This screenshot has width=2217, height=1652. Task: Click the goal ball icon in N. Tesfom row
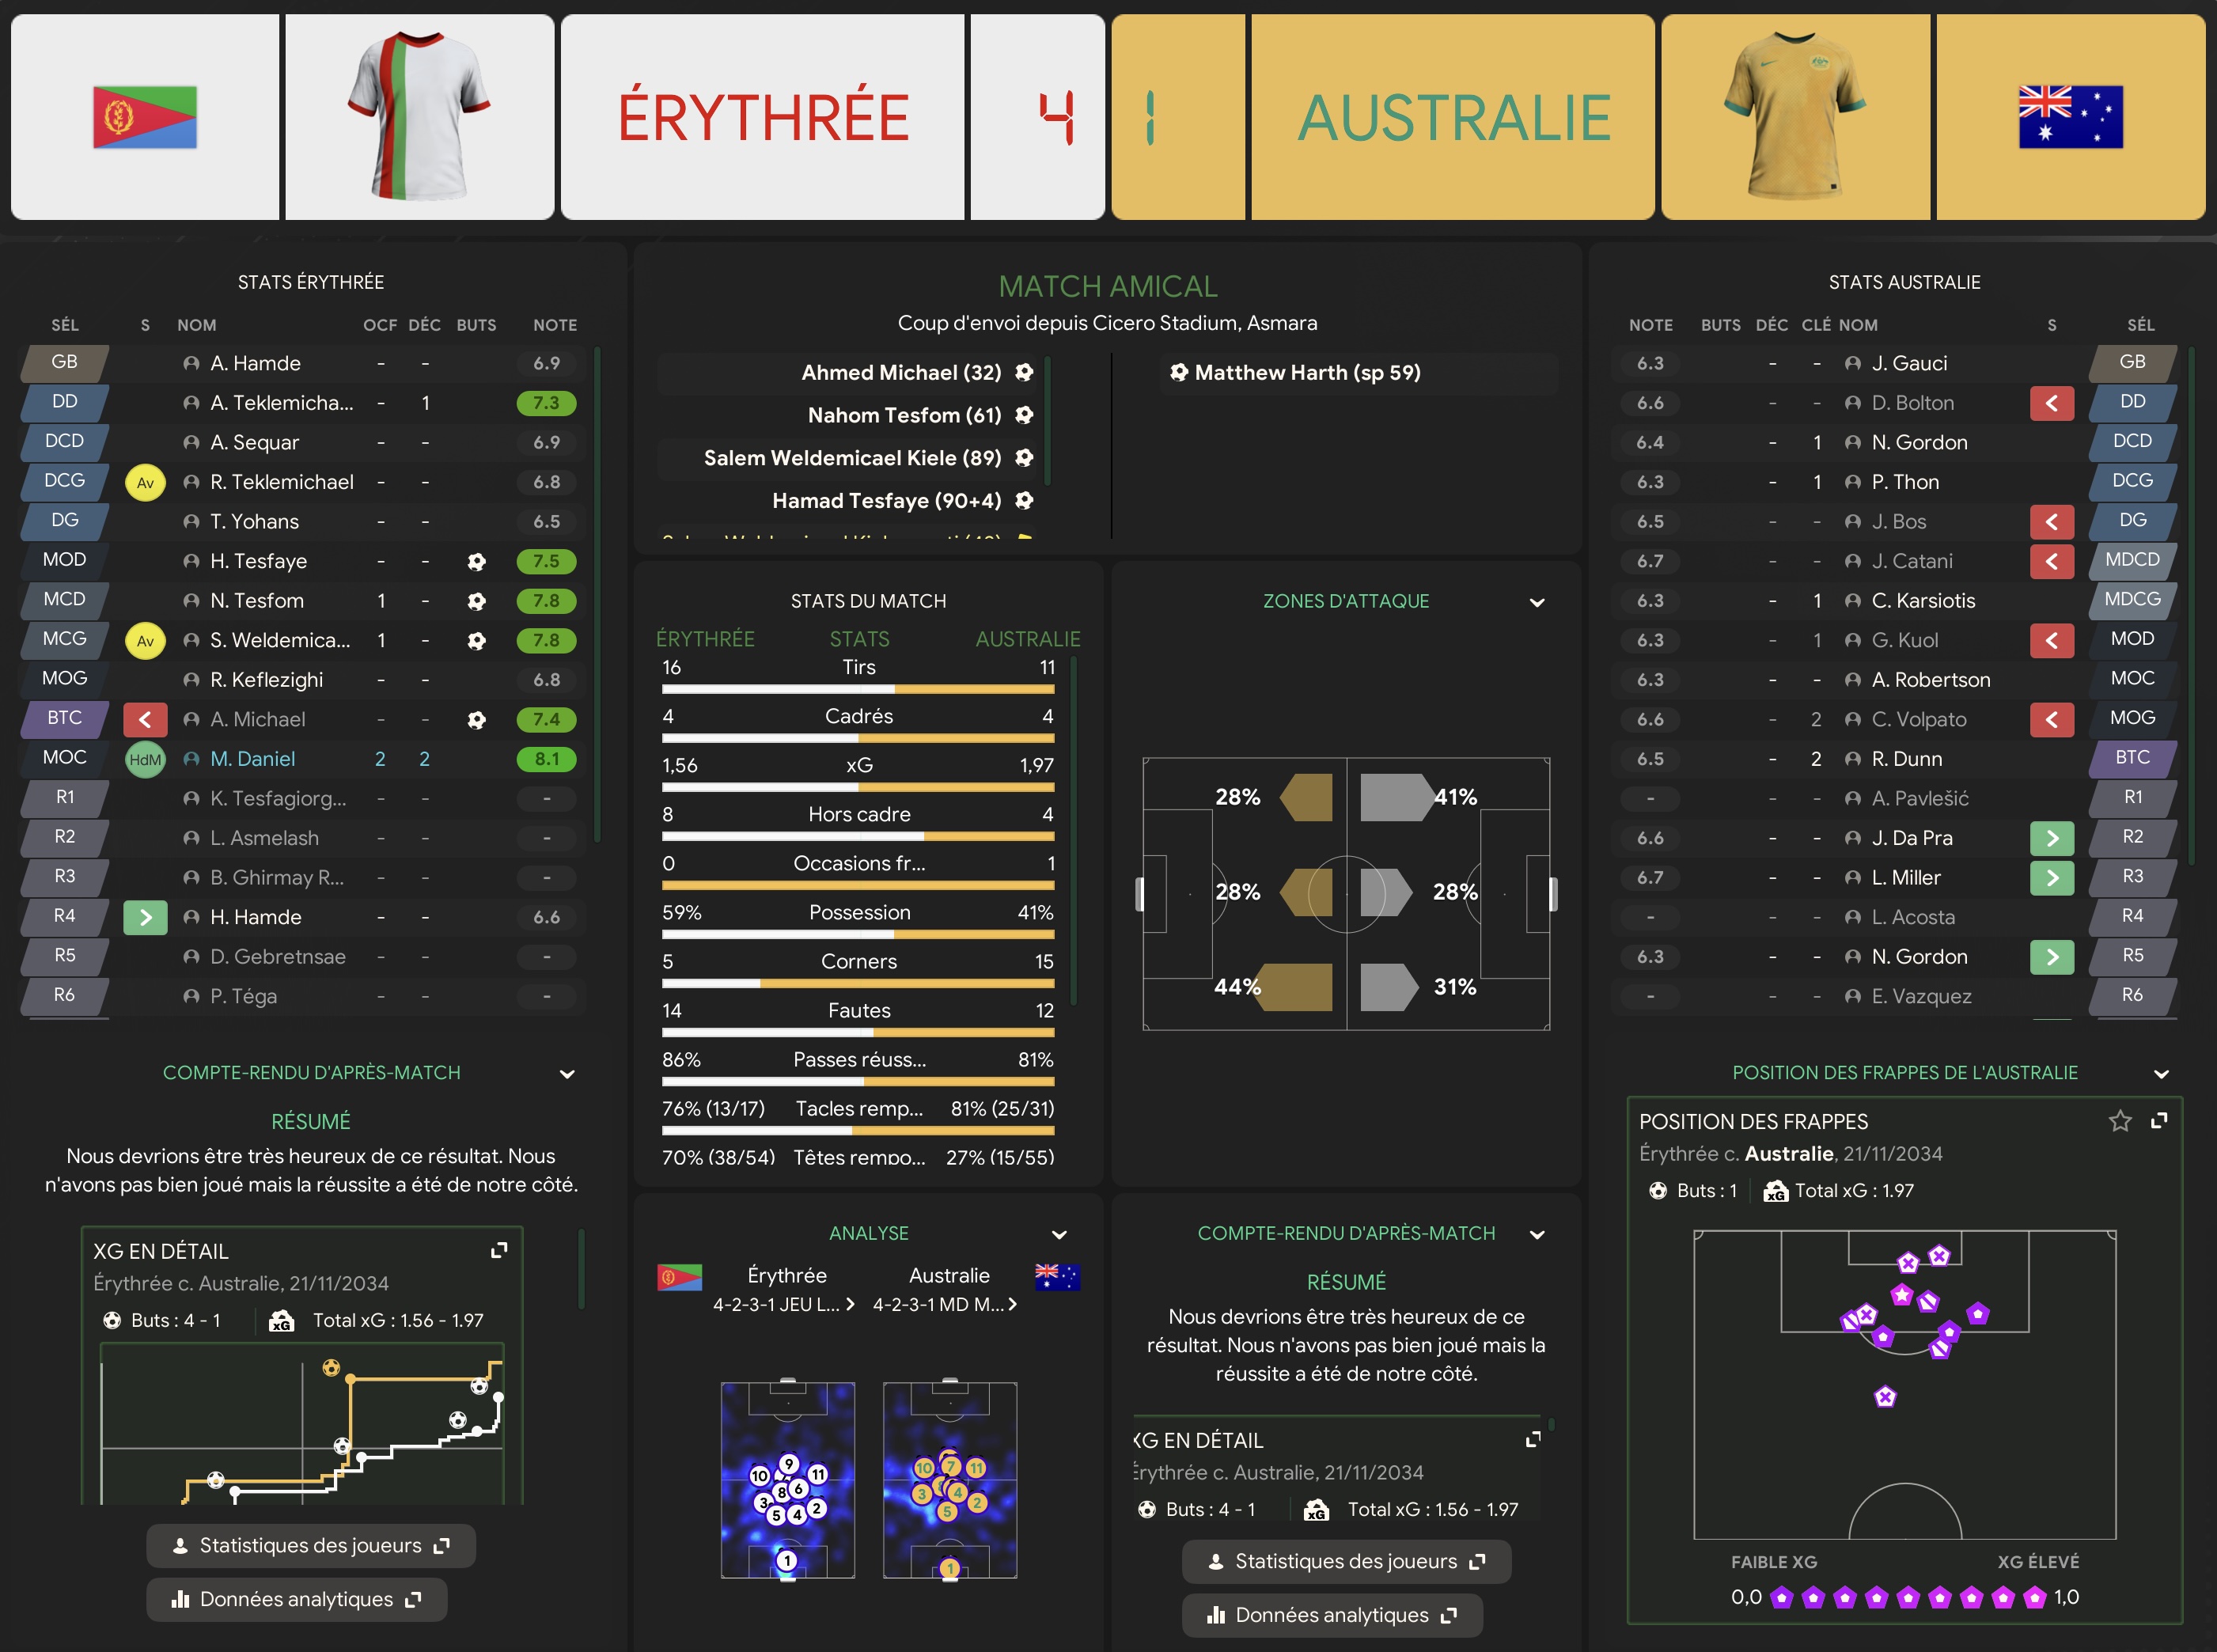(x=476, y=601)
